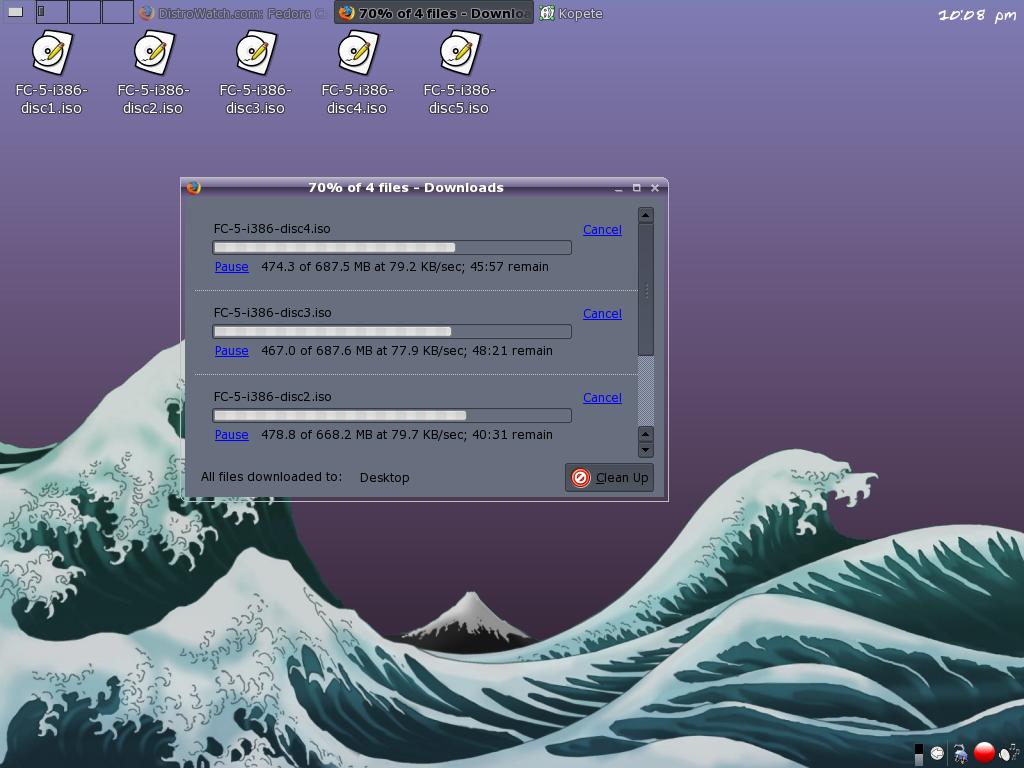Click the status text '48:21 remain'
The width and height of the screenshot is (1024, 768).
513,351
